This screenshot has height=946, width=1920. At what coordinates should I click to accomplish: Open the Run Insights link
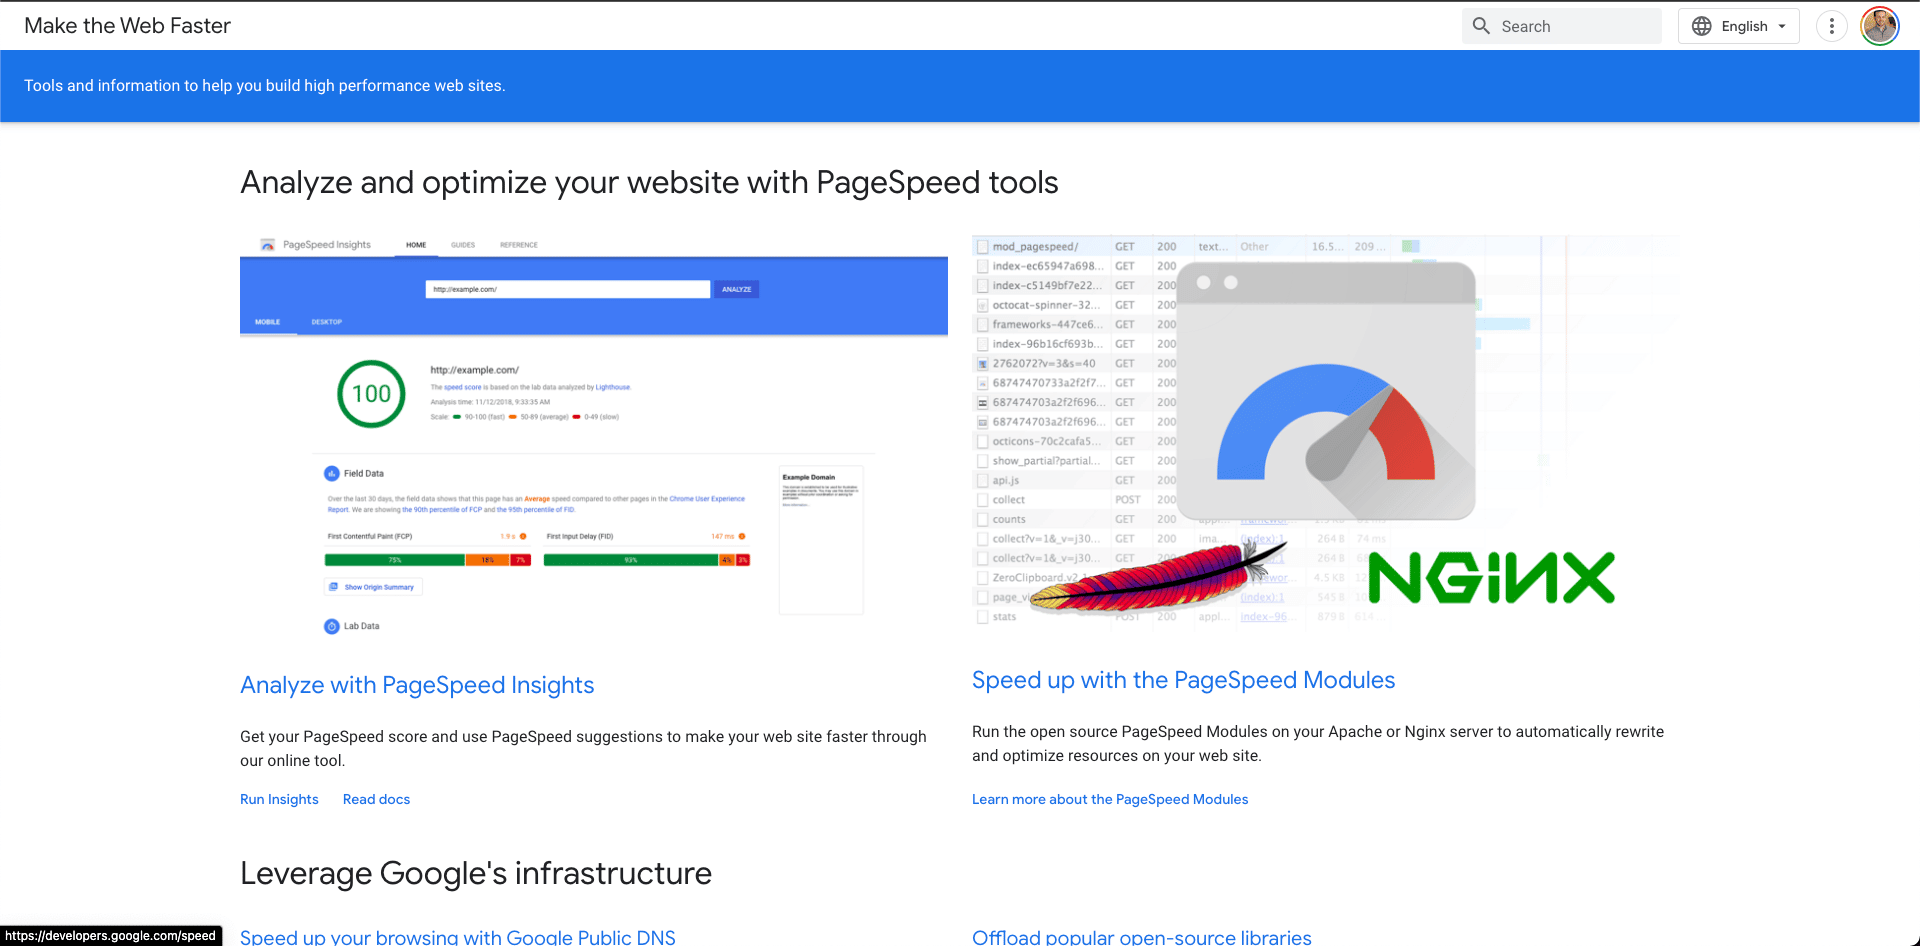coord(279,799)
